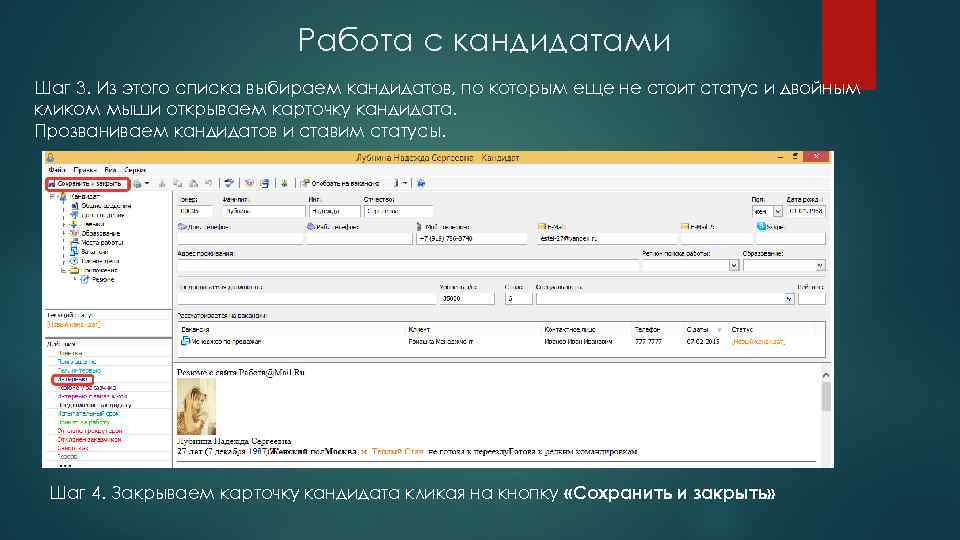Open the Правка menu
This screenshot has height=540, width=960.
tap(85, 170)
